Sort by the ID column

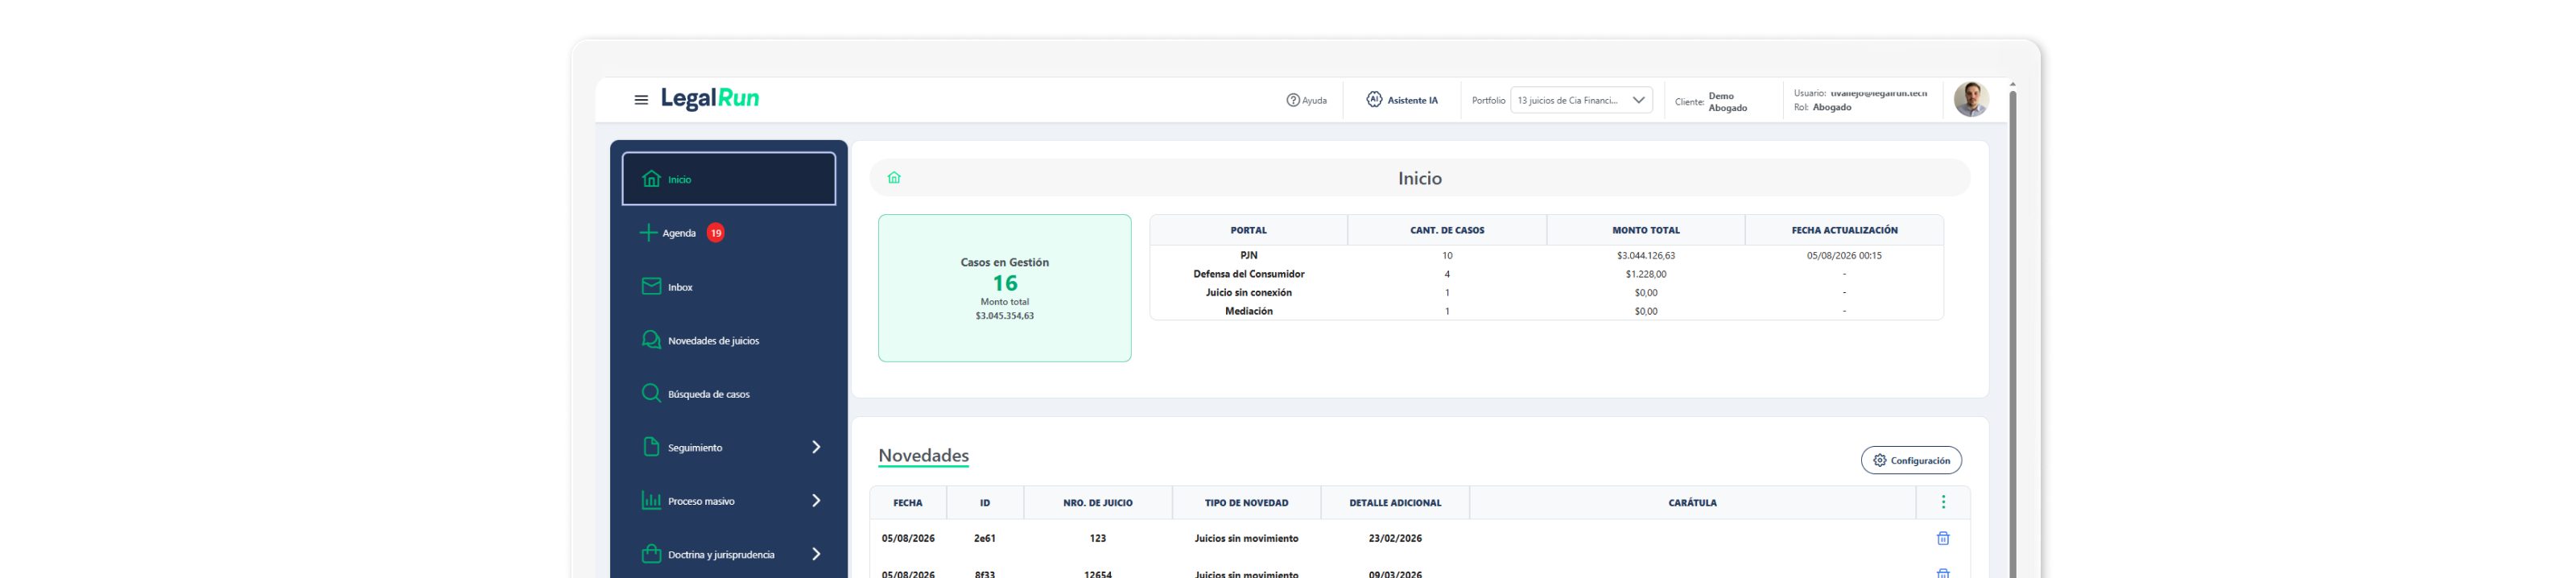(985, 503)
